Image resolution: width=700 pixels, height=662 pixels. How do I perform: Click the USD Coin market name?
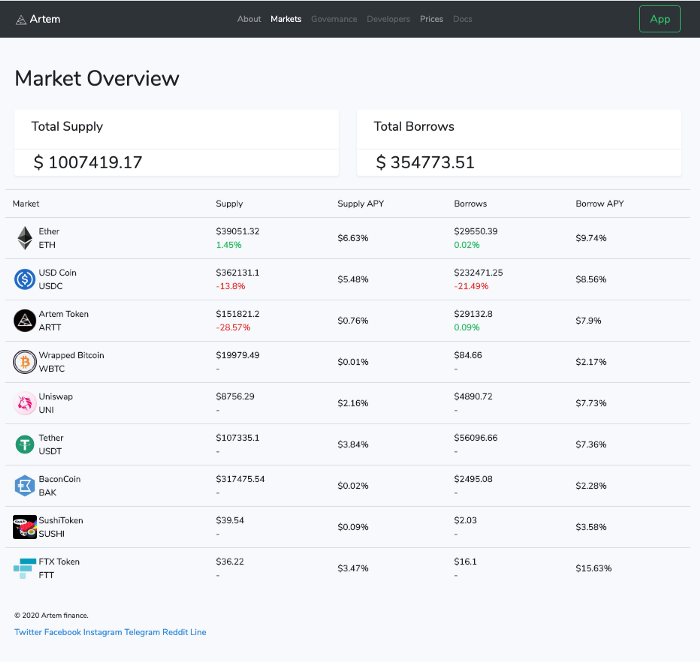58,273
